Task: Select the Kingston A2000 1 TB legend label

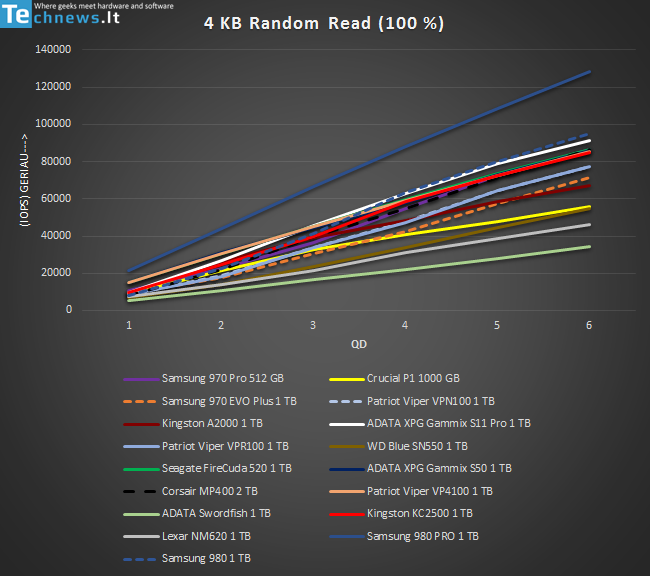Action: pyautogui.click(x=212, y=423)
